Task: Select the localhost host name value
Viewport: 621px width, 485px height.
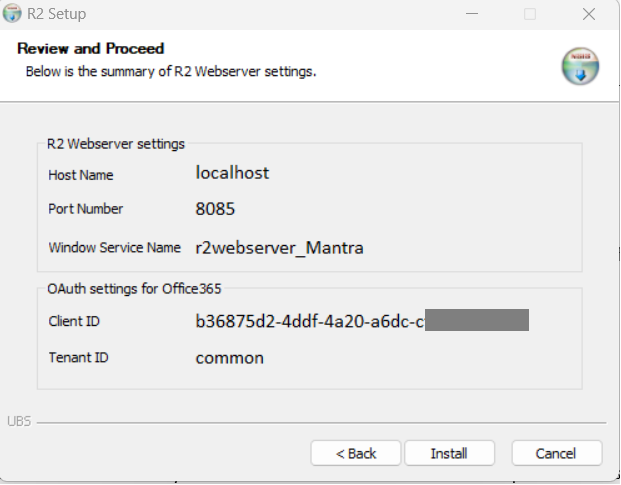Action: 232,173
